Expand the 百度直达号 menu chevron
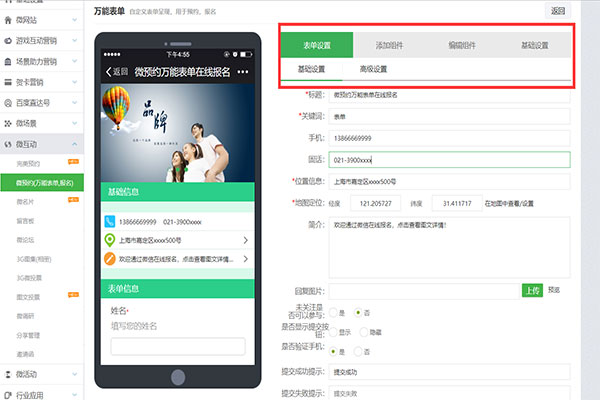600x400 pixels. coord(75,102)
